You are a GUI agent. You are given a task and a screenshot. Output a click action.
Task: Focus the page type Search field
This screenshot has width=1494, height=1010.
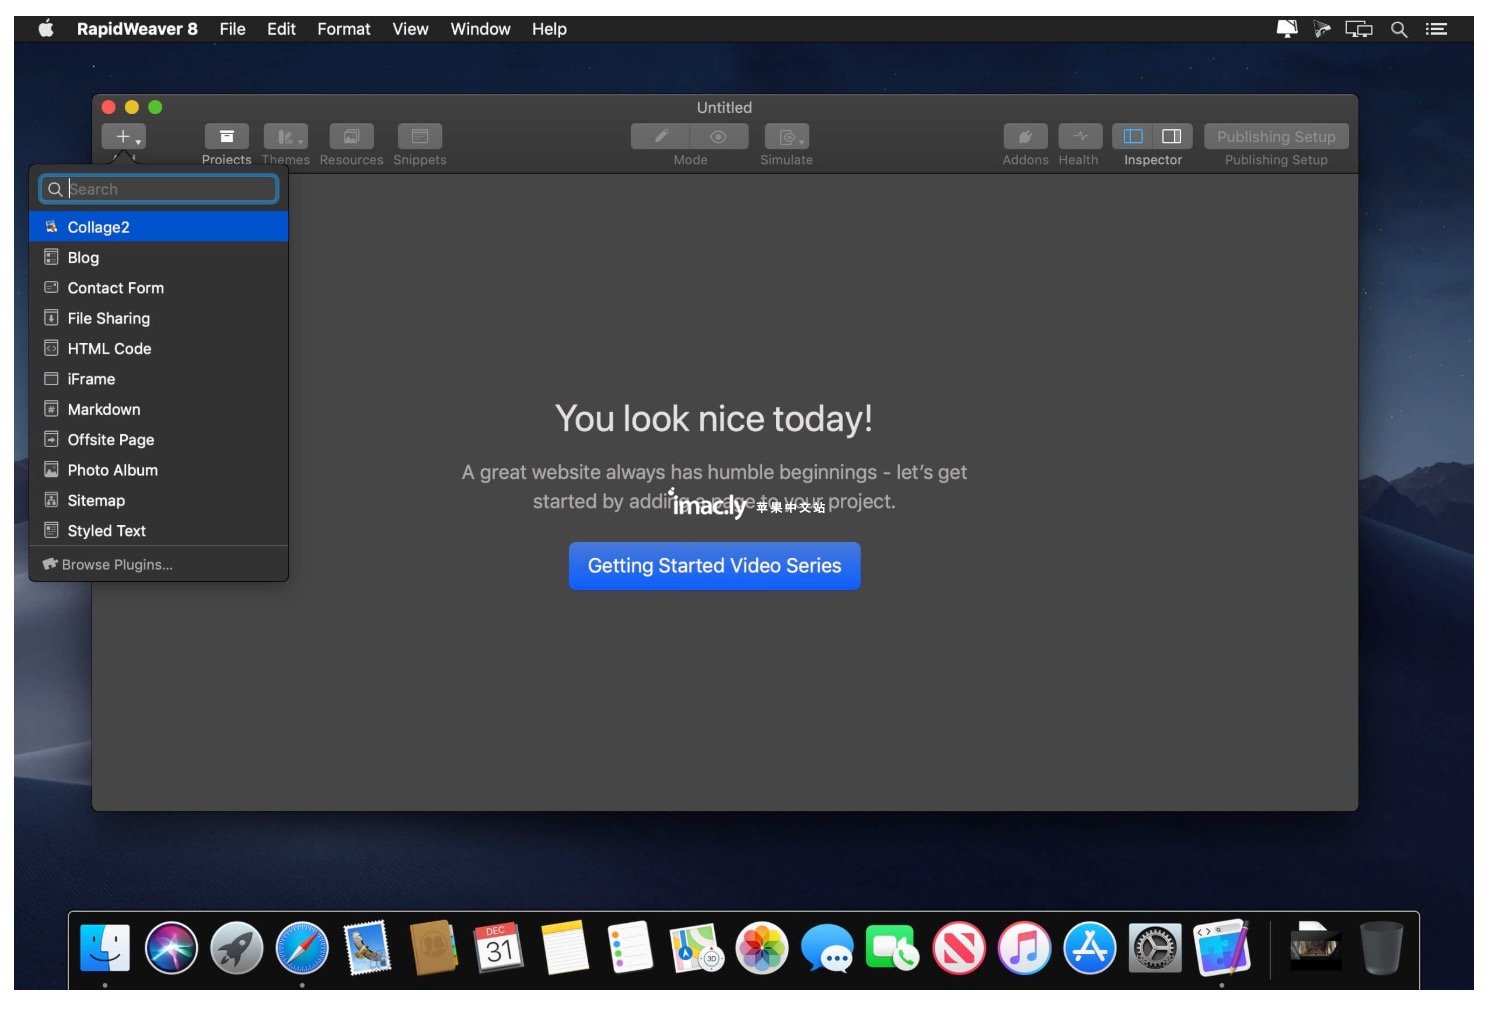tap(159, 189)
